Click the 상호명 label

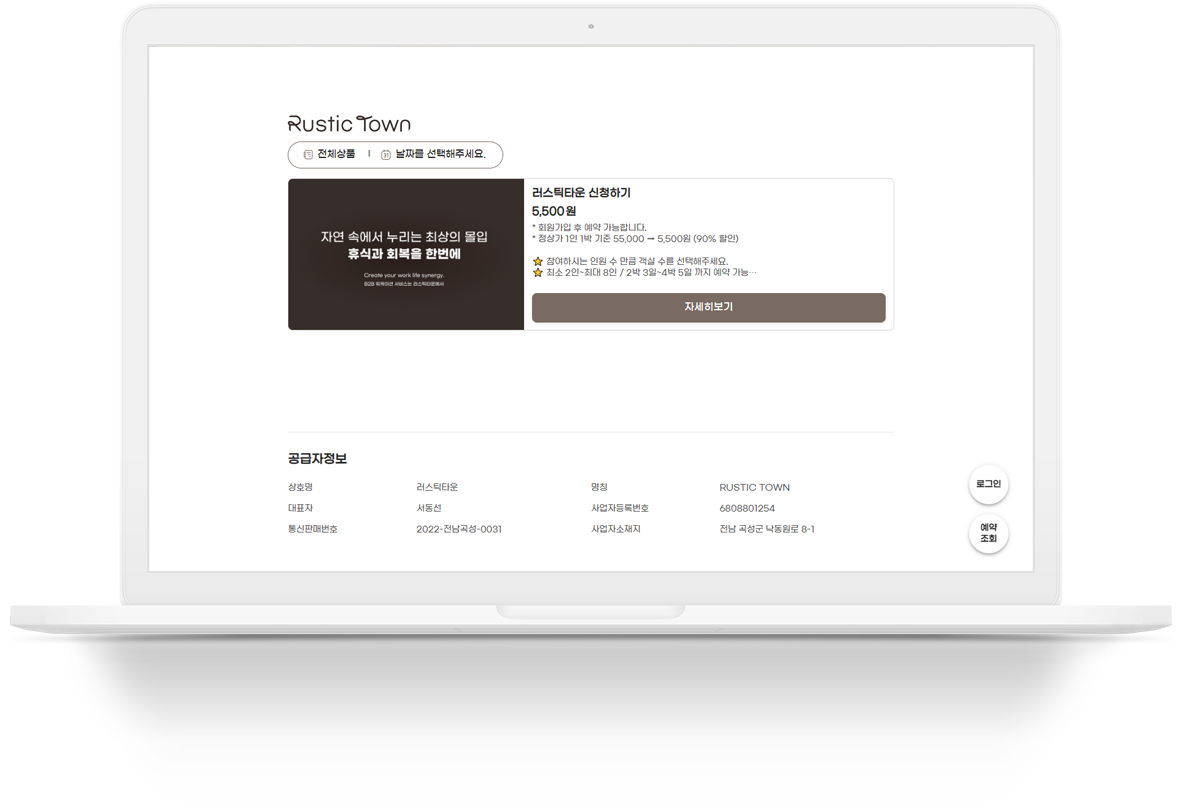[300, 487]
